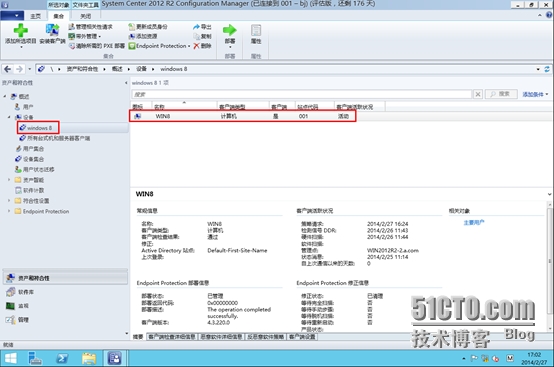
Task: Select the Collection ribbon tab
Action: pyautogui.click(x=59, y=16)
